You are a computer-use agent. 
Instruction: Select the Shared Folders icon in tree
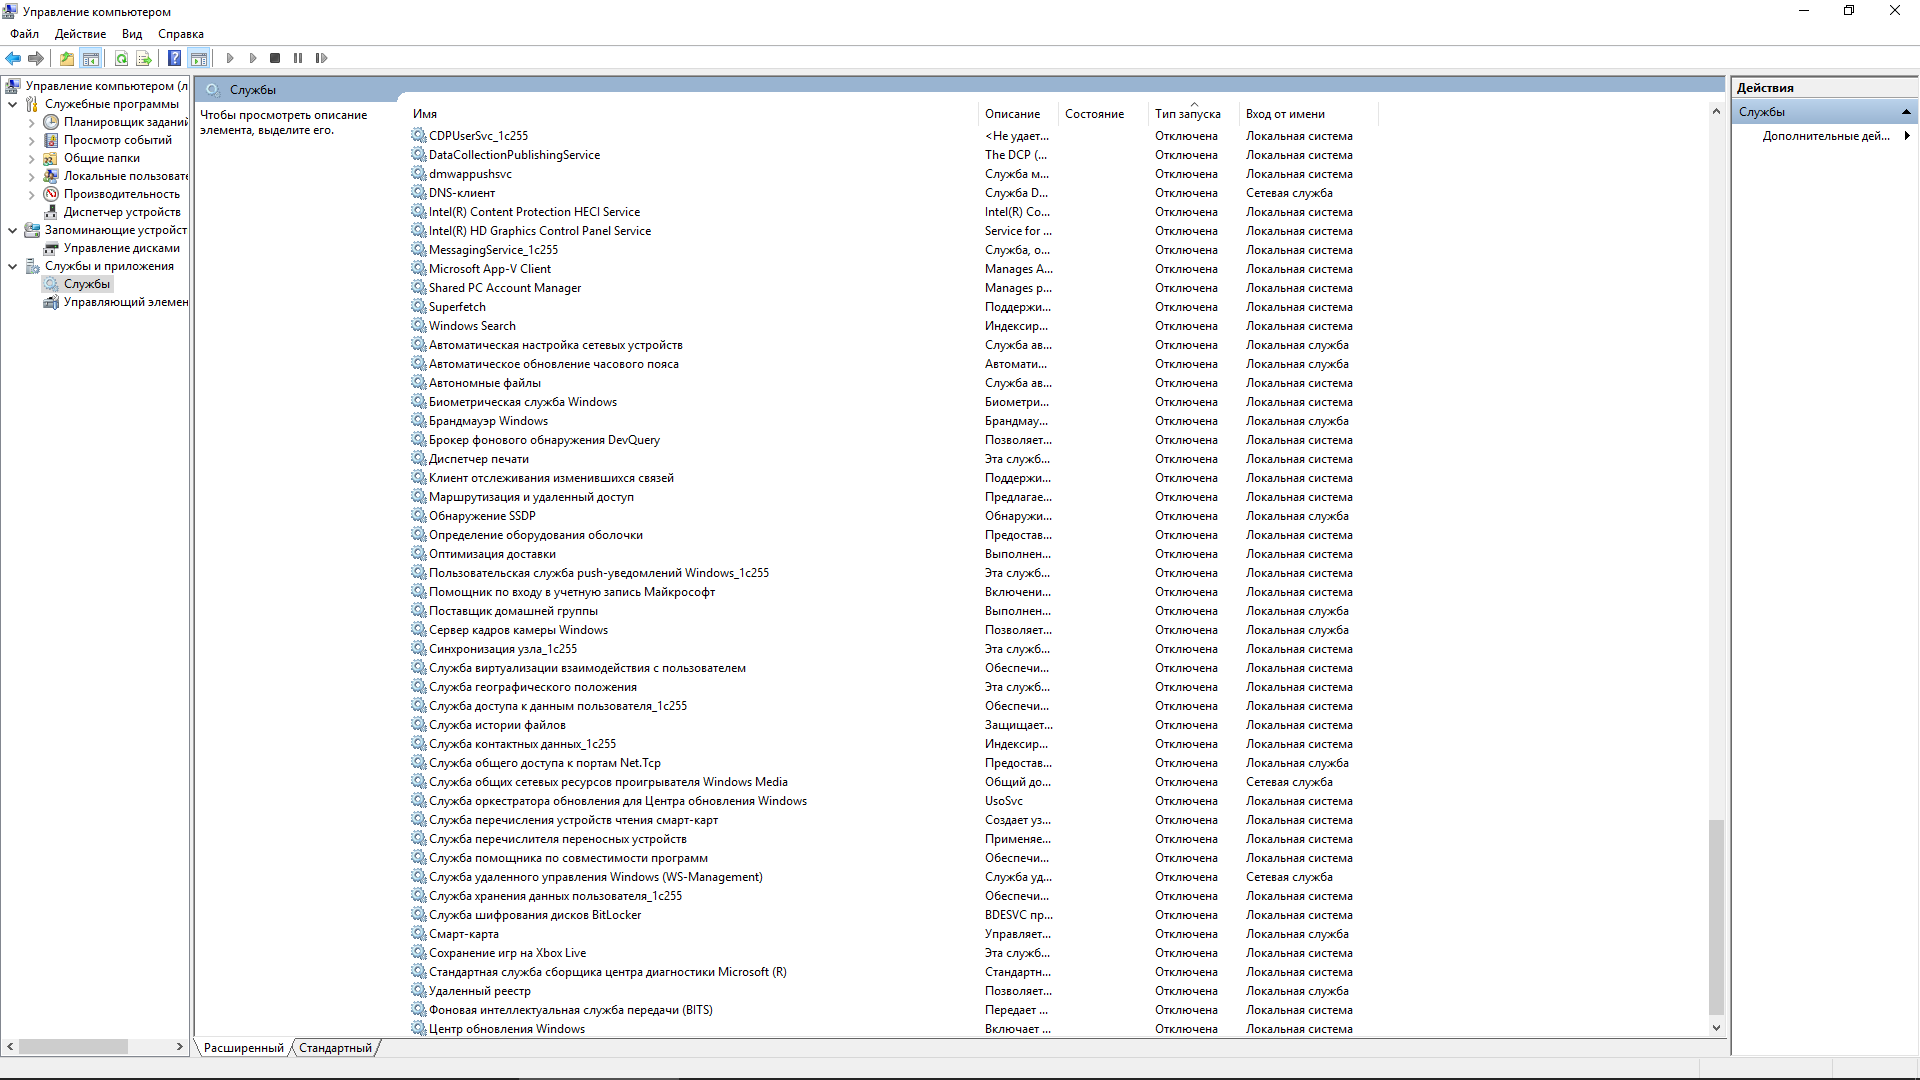tap(51, 158)
